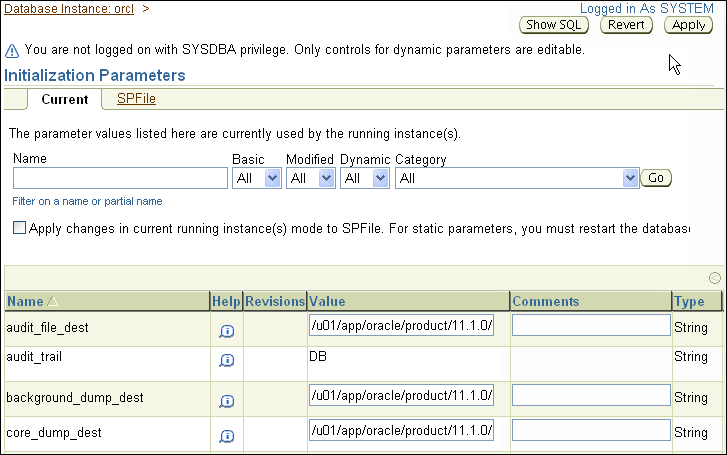
Task: Click help icon for audit_file_dest parameter
Action: (227, 332)
